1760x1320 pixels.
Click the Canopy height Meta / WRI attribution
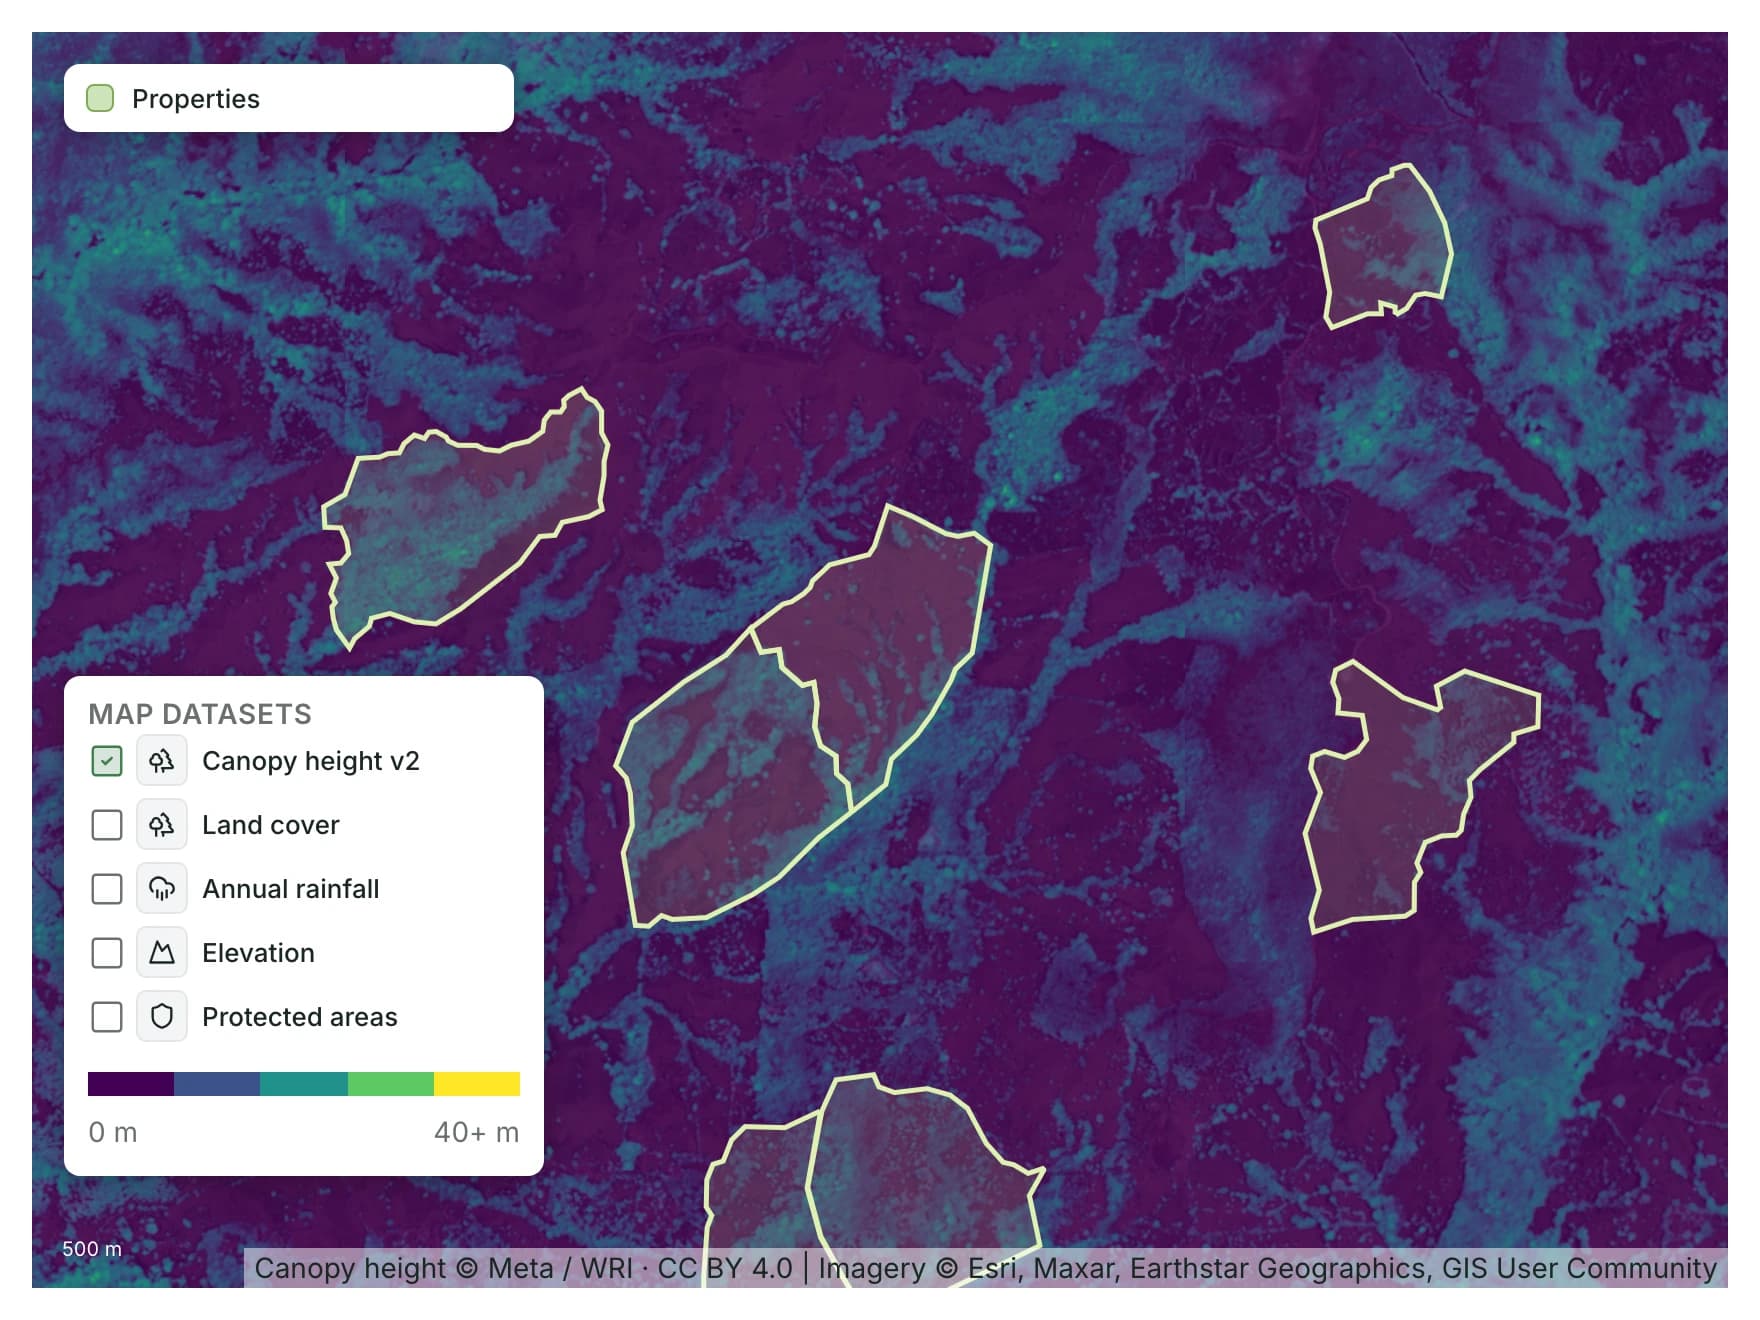(x=444, y=1268)
